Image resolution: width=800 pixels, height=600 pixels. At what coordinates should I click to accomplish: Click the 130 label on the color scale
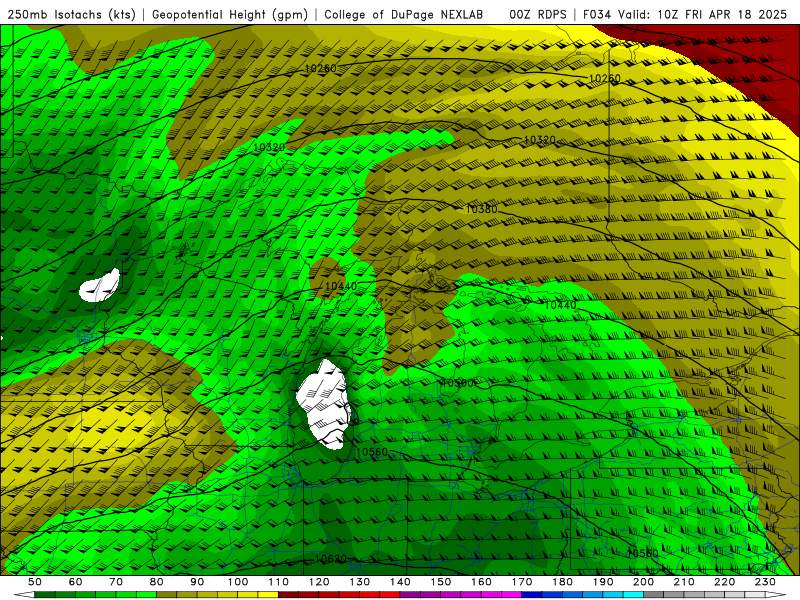pos(360,582)
